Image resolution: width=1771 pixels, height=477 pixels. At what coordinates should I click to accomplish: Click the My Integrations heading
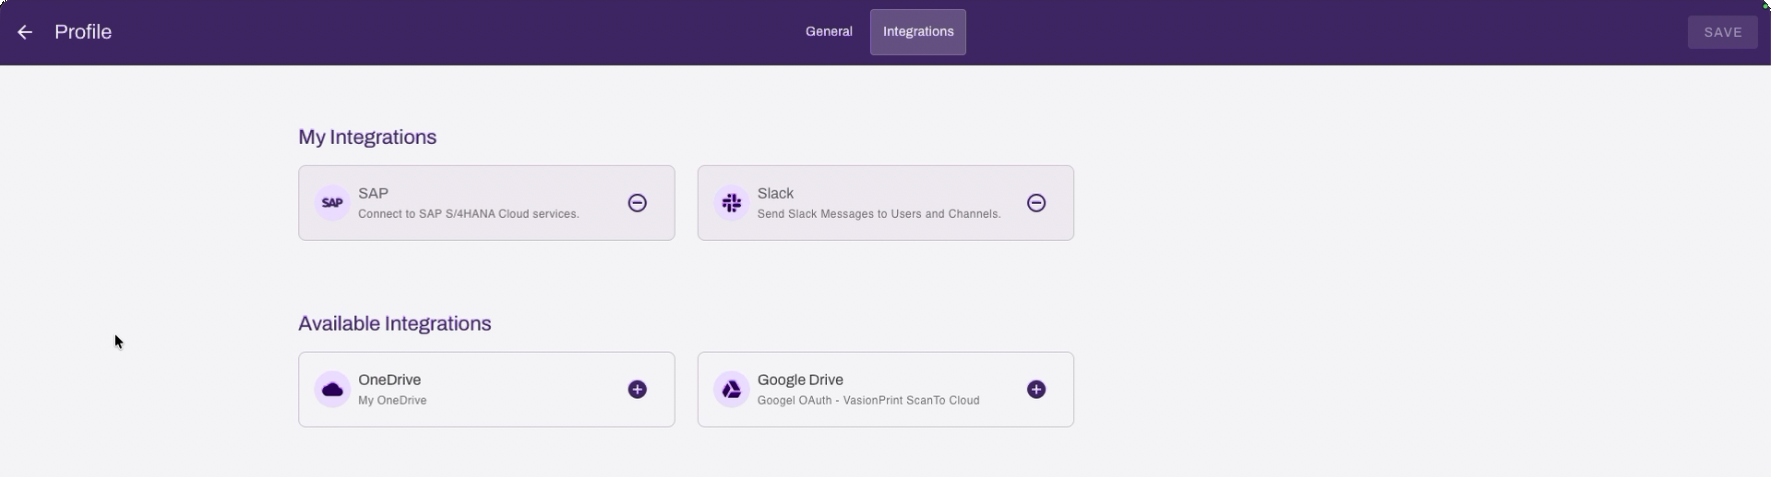point(367,137)
